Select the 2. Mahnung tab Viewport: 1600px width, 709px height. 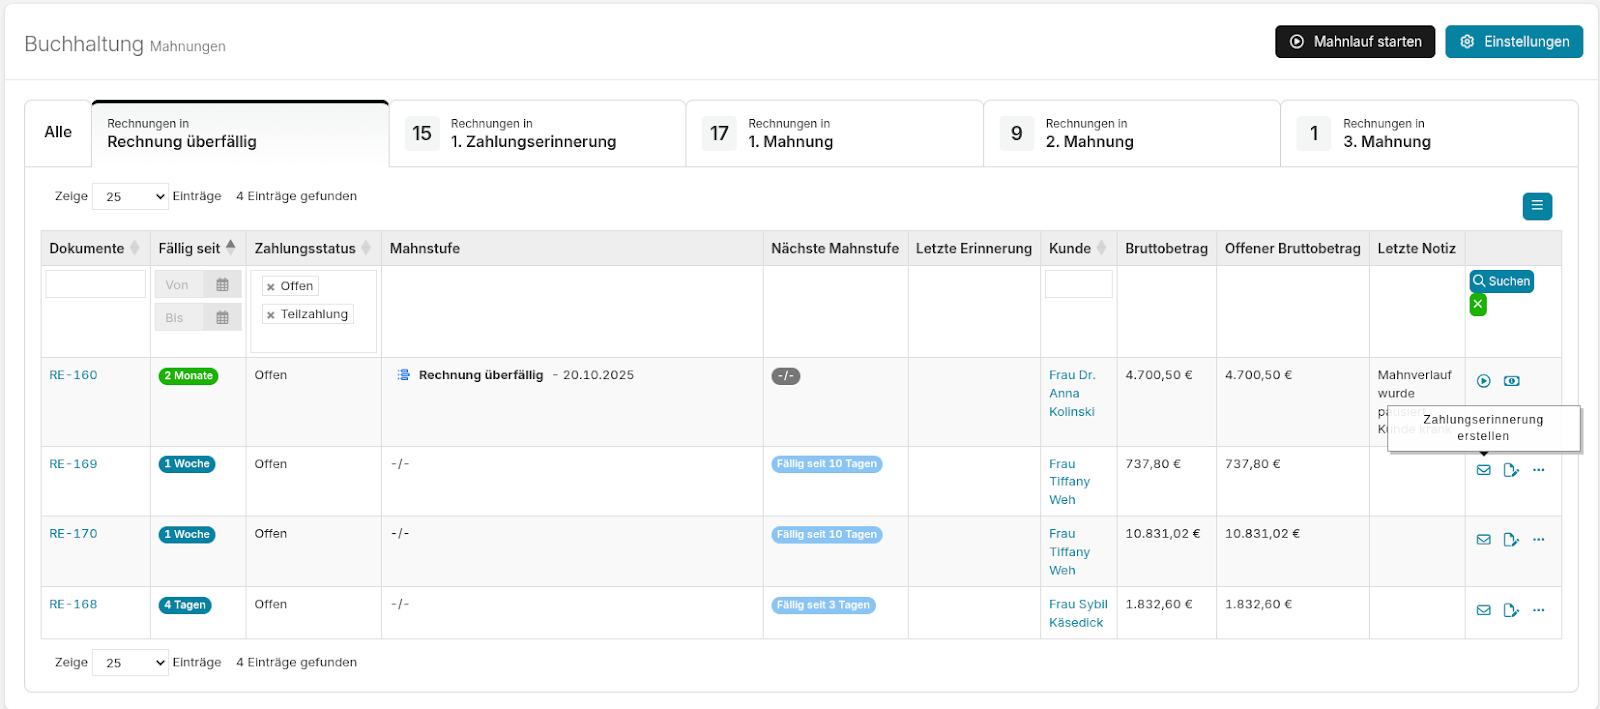pyautogui.click(x=1131, y=133)
